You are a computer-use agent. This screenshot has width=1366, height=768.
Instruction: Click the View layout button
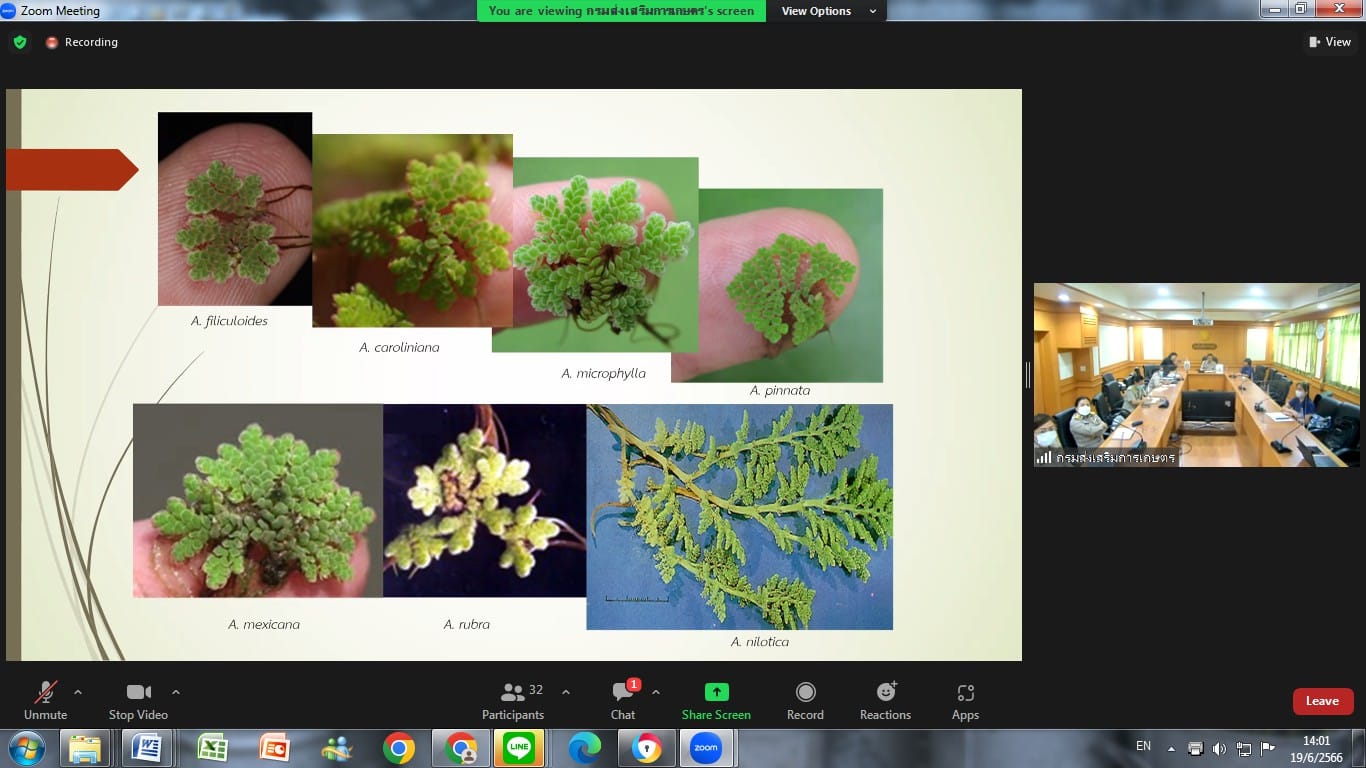[x=1330, y=42]
